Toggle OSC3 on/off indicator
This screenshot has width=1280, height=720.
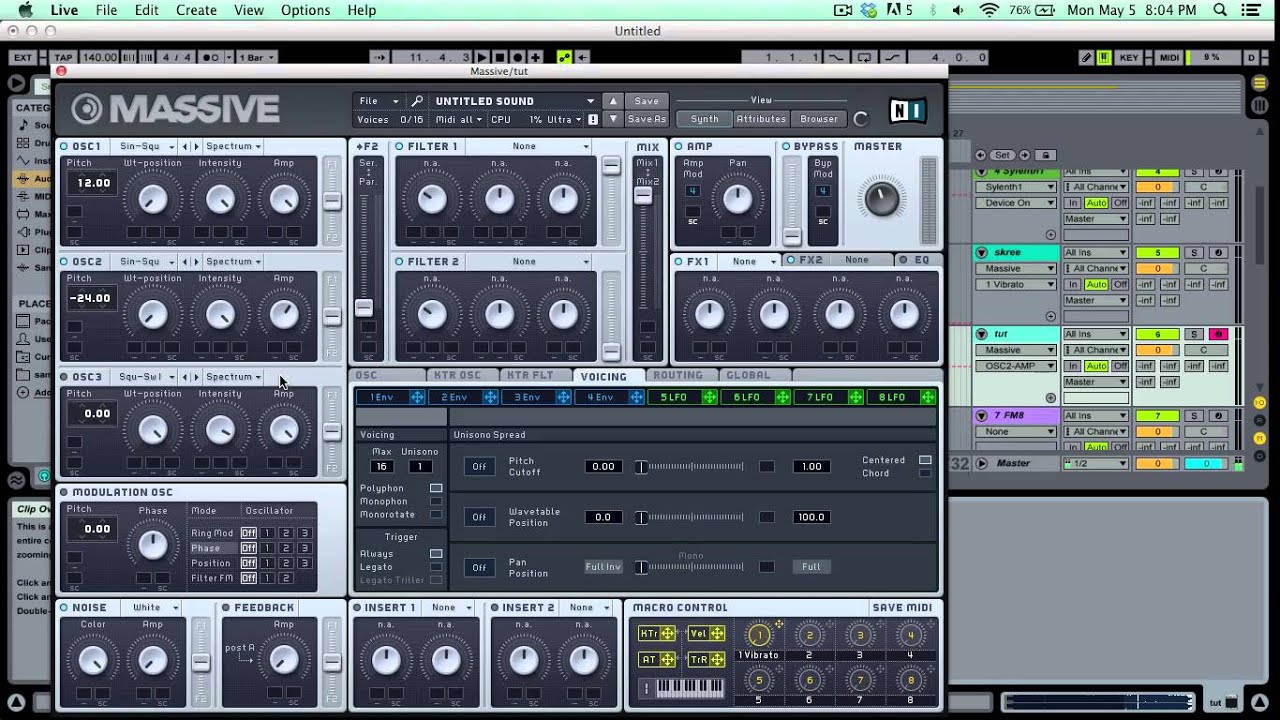point(64,377)
